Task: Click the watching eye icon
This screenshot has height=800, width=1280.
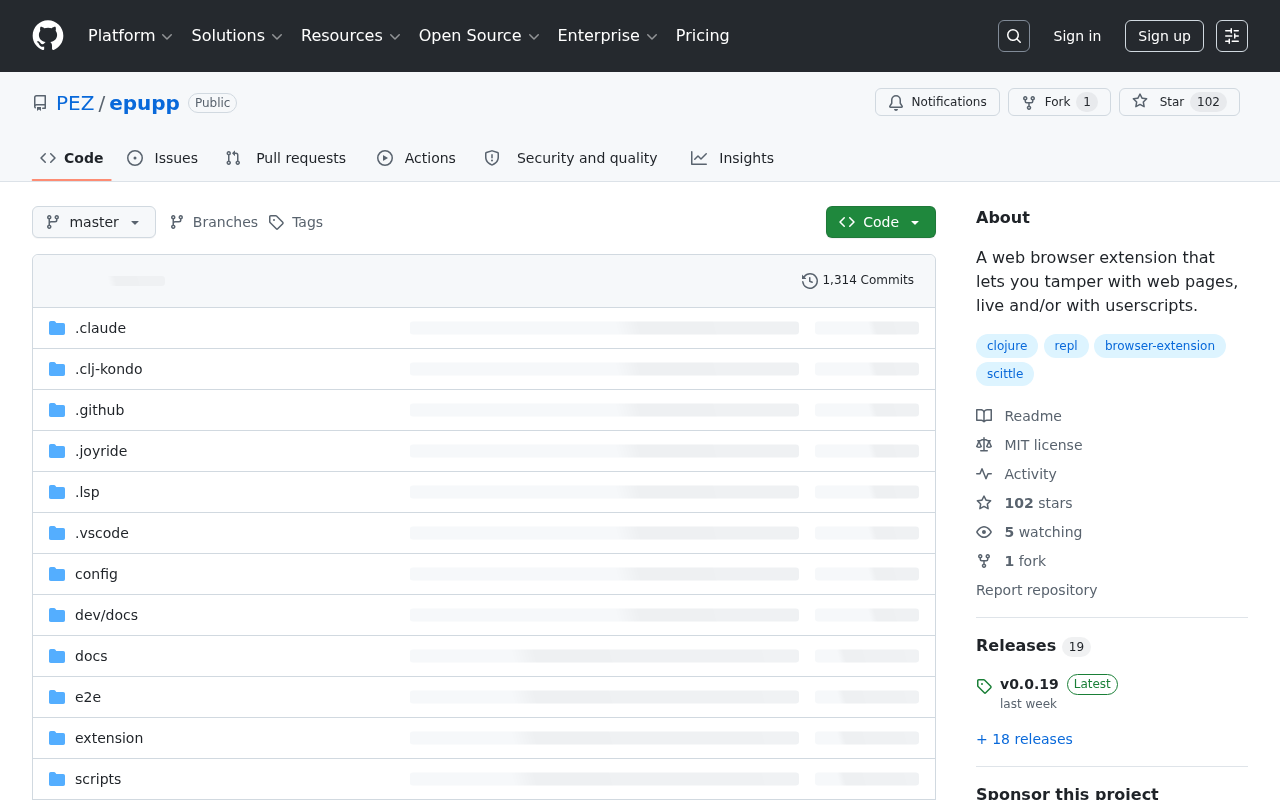Action: (984, 532)
